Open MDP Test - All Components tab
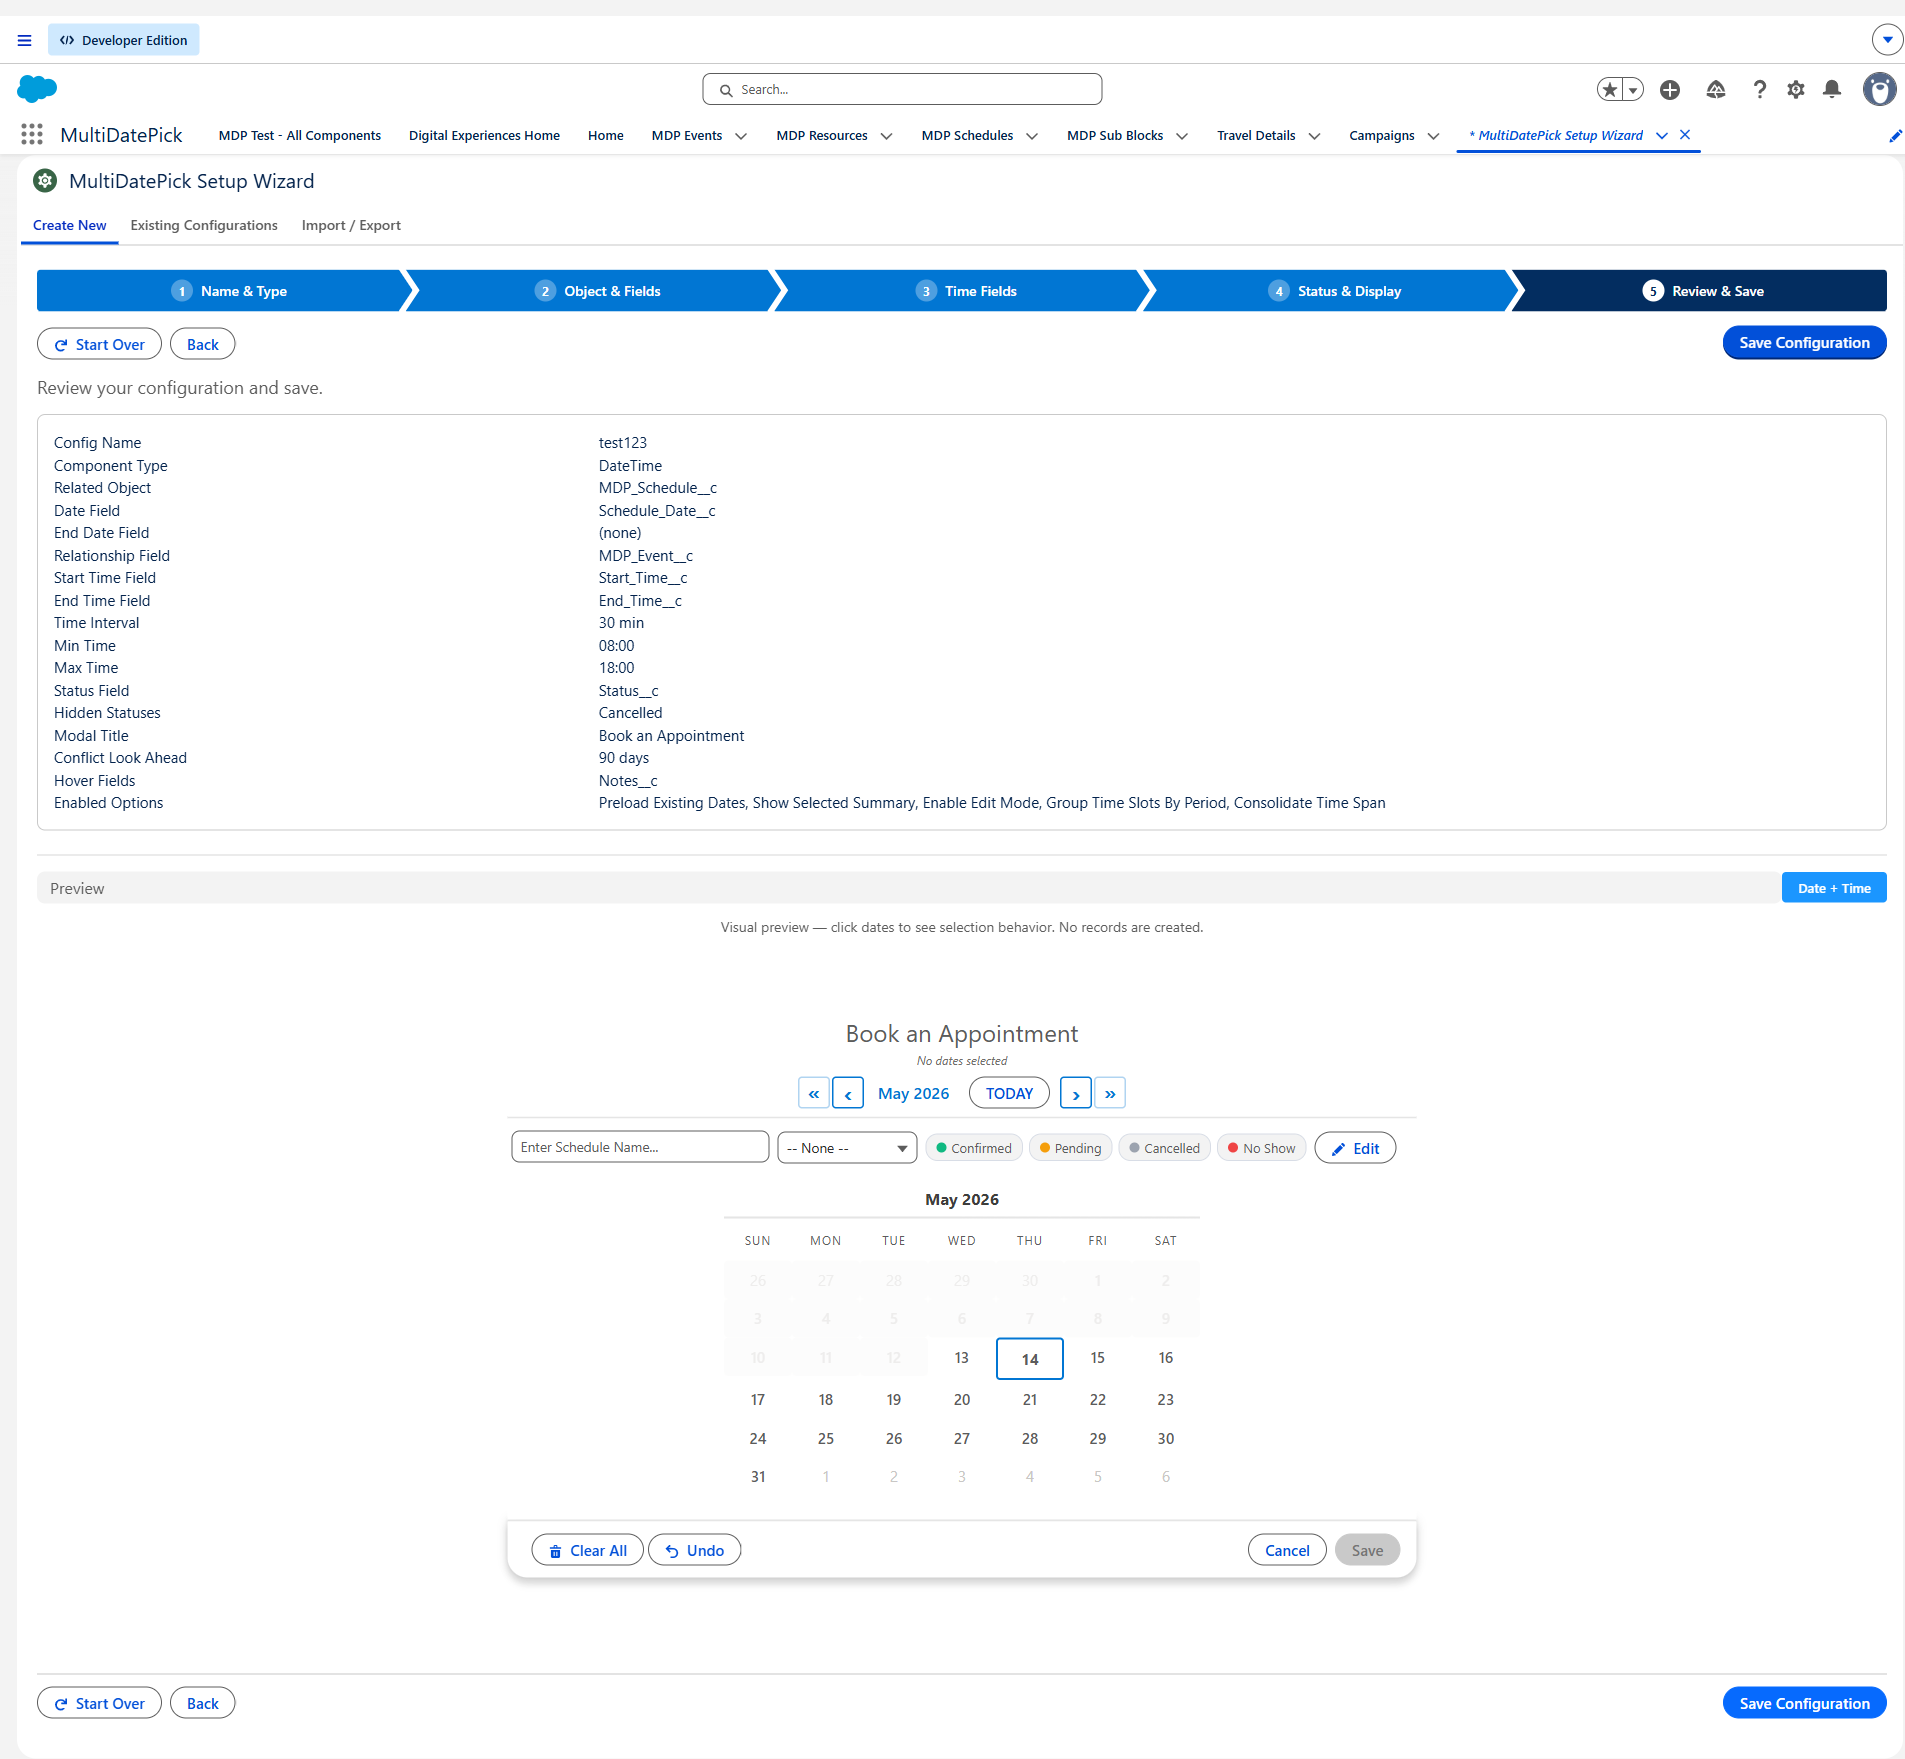This screenshot has height=1759, width=1905. pyautogui.click(x=300, y=136)
